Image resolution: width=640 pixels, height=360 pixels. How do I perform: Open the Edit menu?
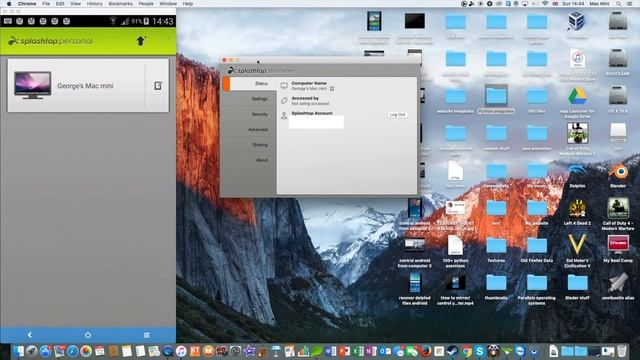click(60, 4)
